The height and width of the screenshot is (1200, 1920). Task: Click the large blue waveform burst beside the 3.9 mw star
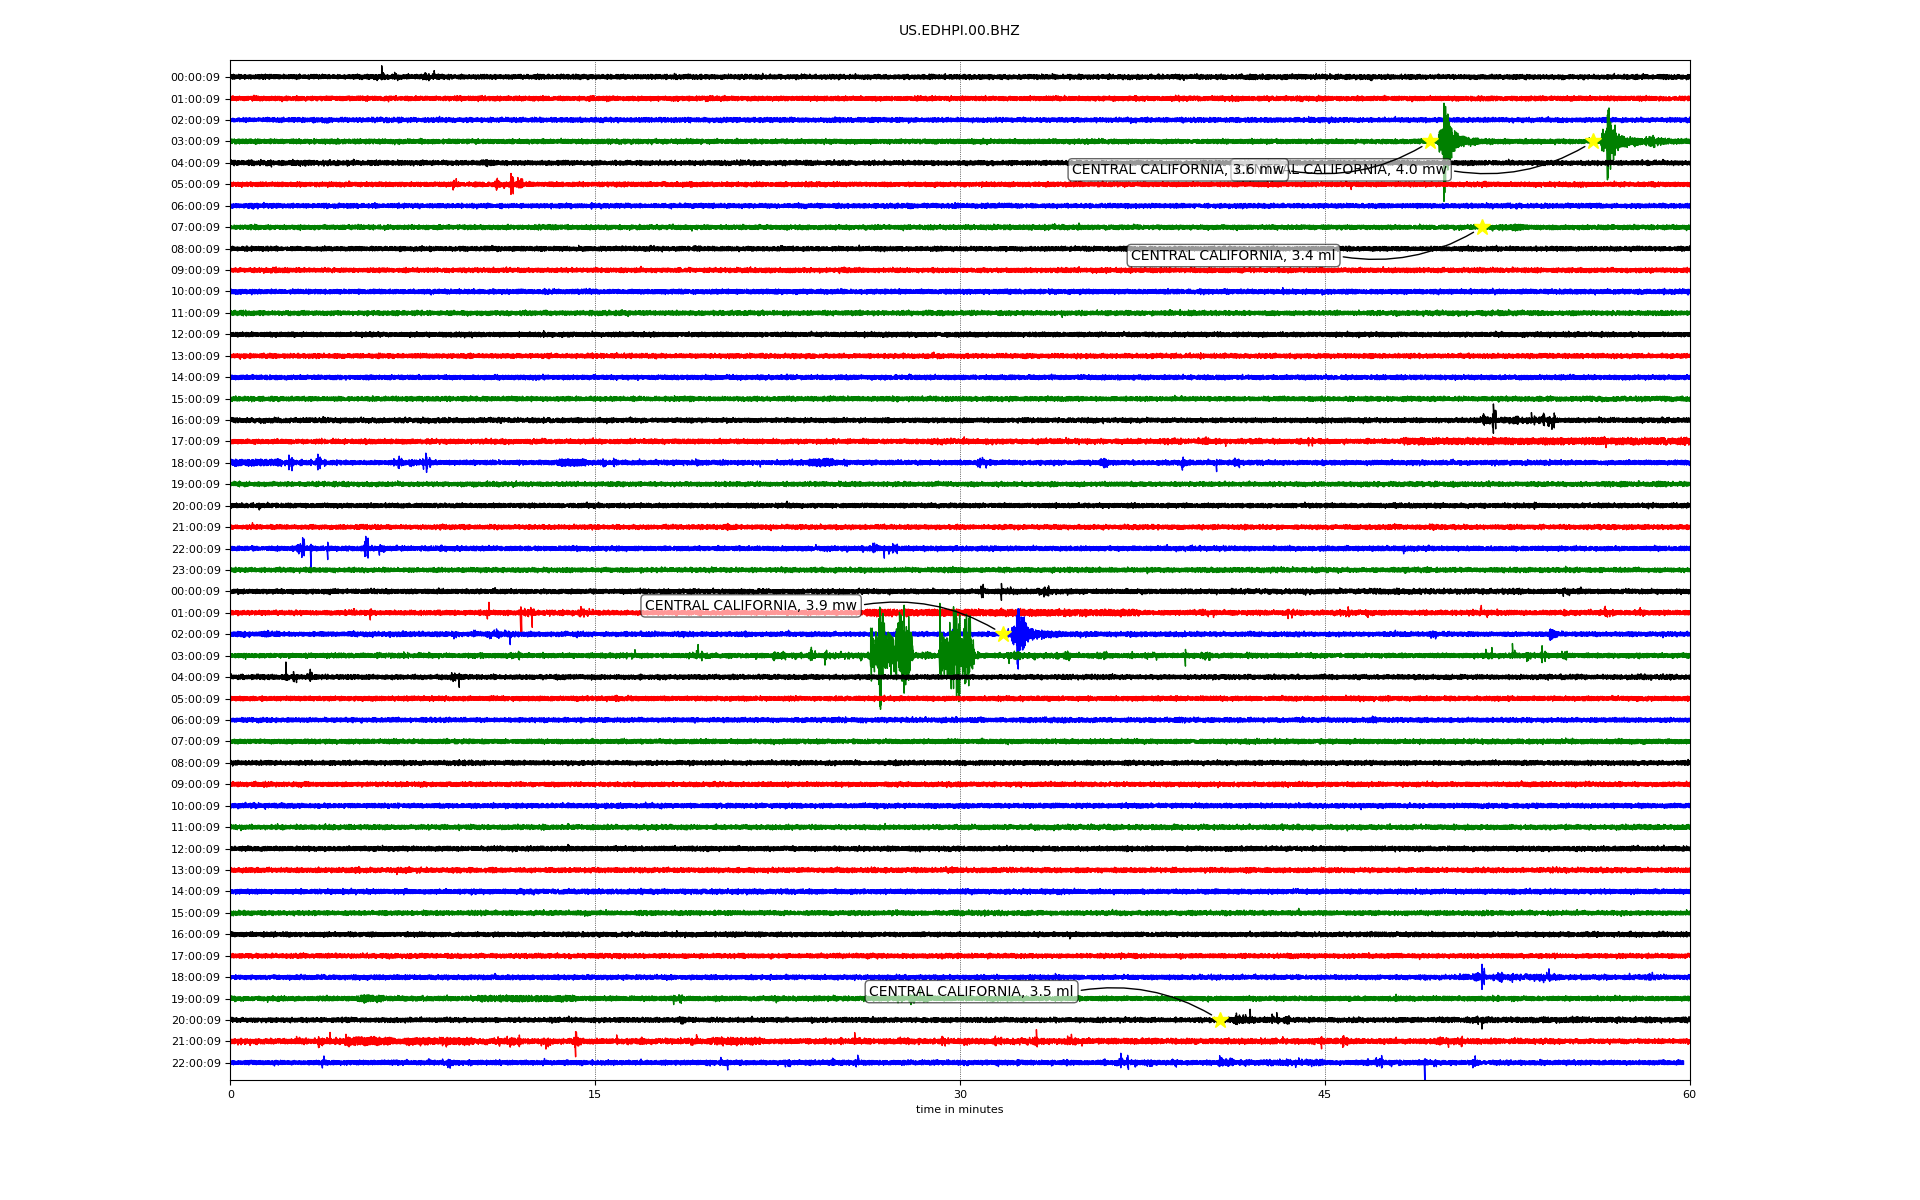[1020, 634]
